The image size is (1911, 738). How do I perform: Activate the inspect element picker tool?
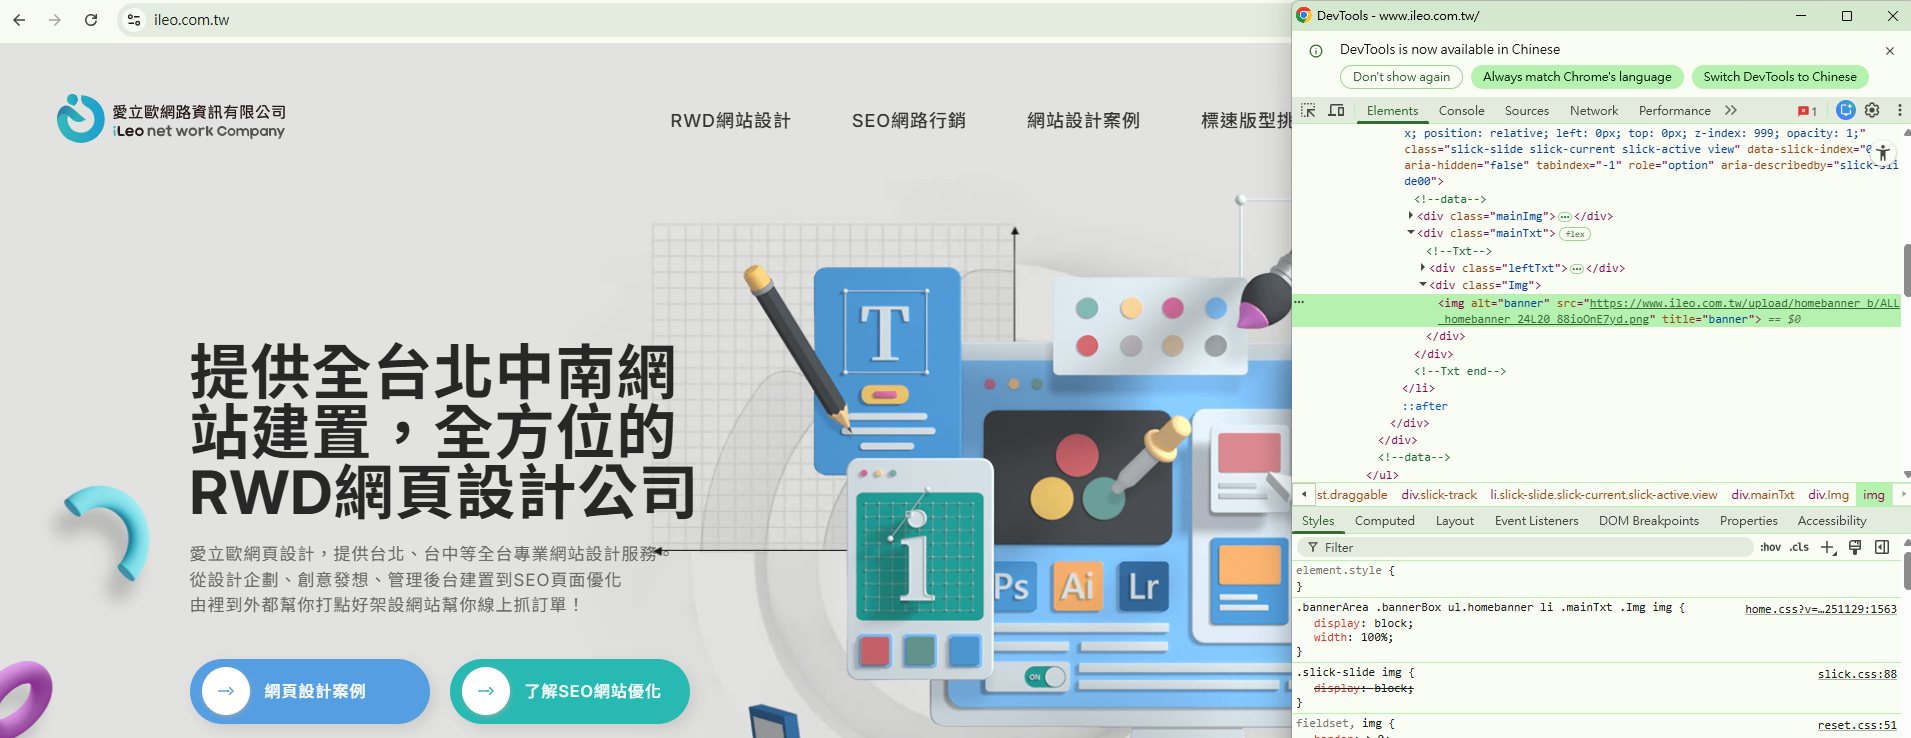click(1308, 110)
